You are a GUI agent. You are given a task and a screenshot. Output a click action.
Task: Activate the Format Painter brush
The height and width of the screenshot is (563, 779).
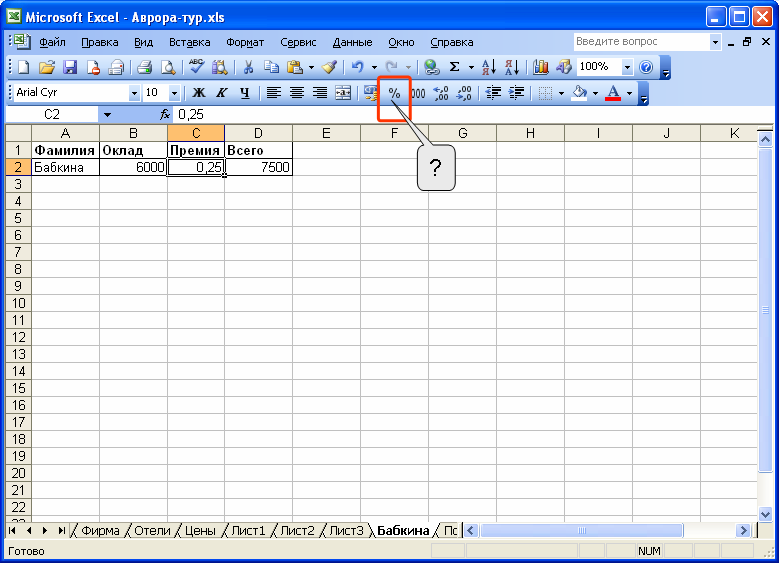click(x=329, y=67)
